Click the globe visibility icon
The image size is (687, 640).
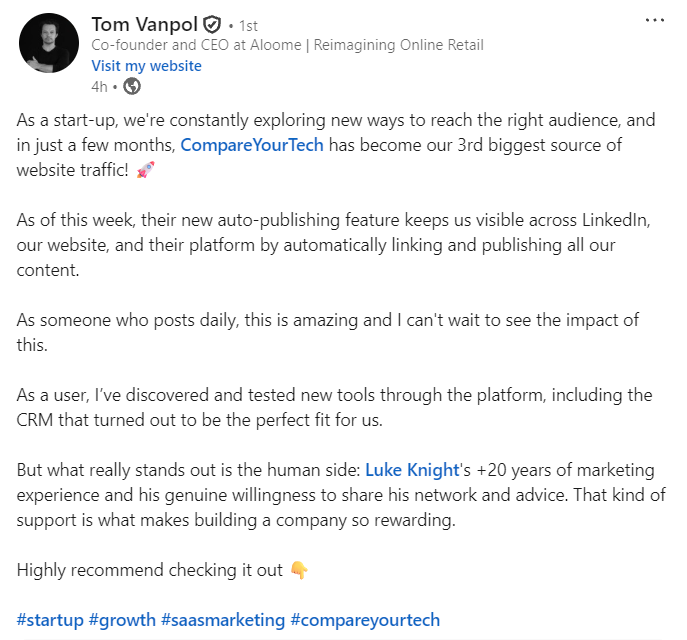pyautogui.click(x=133, y=86)
